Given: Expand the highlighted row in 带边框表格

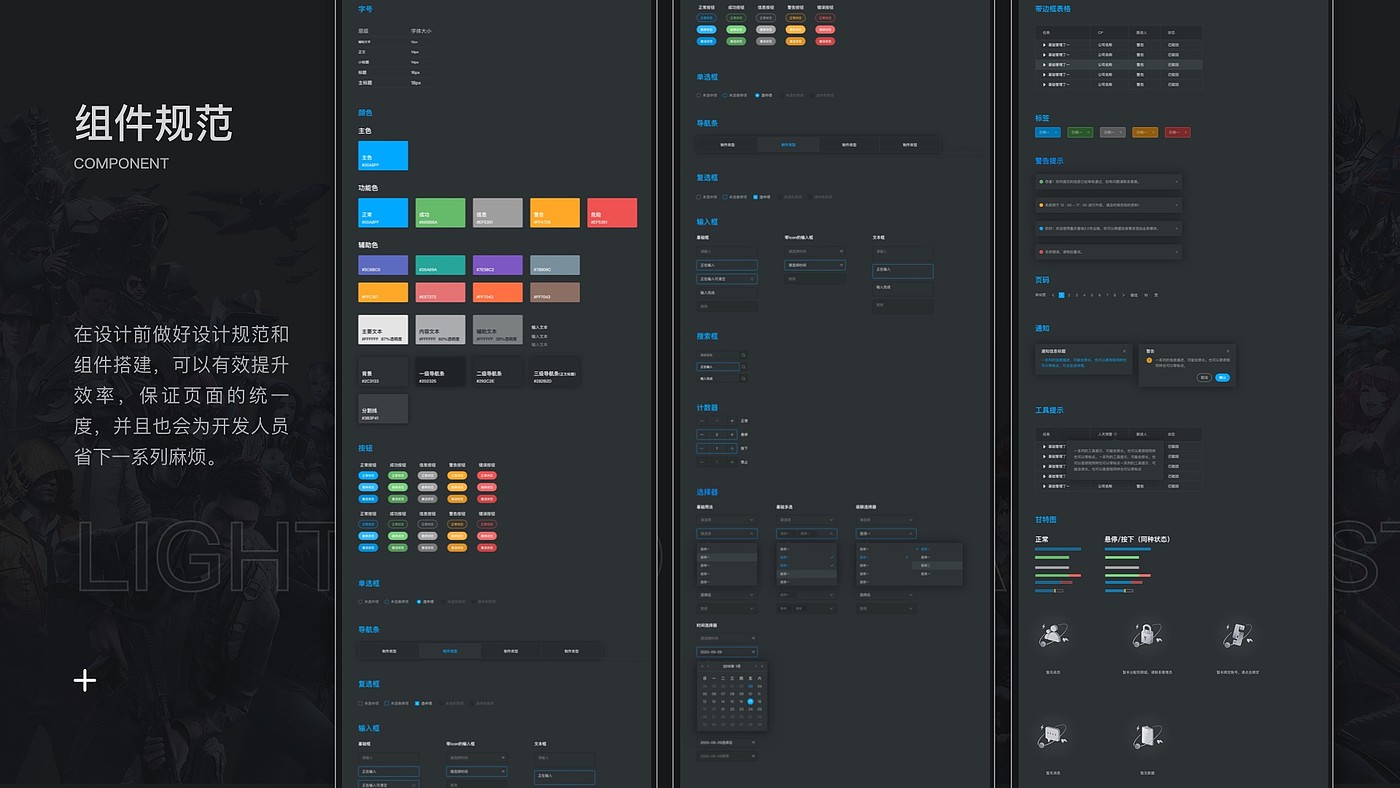Looking at the screenshot, I should (x=1044, y=64).
